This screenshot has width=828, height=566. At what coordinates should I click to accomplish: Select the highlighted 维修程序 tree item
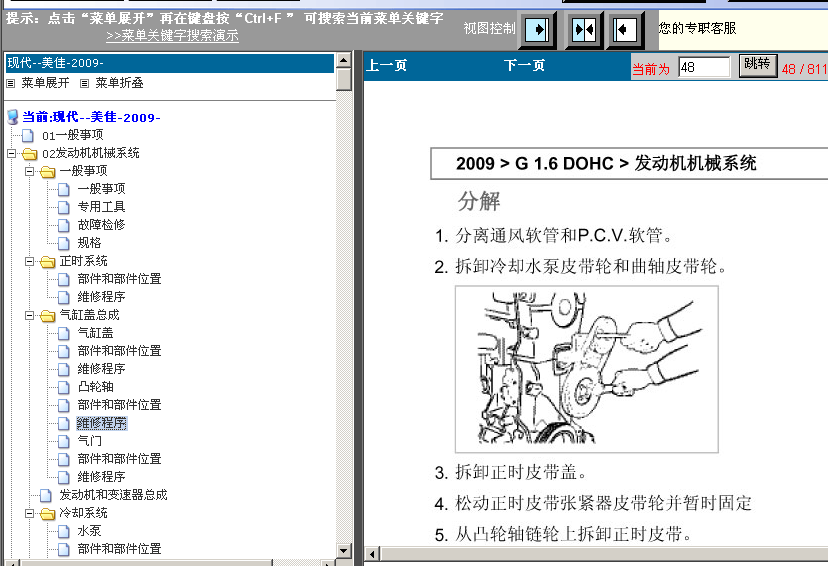click(102, 423)
